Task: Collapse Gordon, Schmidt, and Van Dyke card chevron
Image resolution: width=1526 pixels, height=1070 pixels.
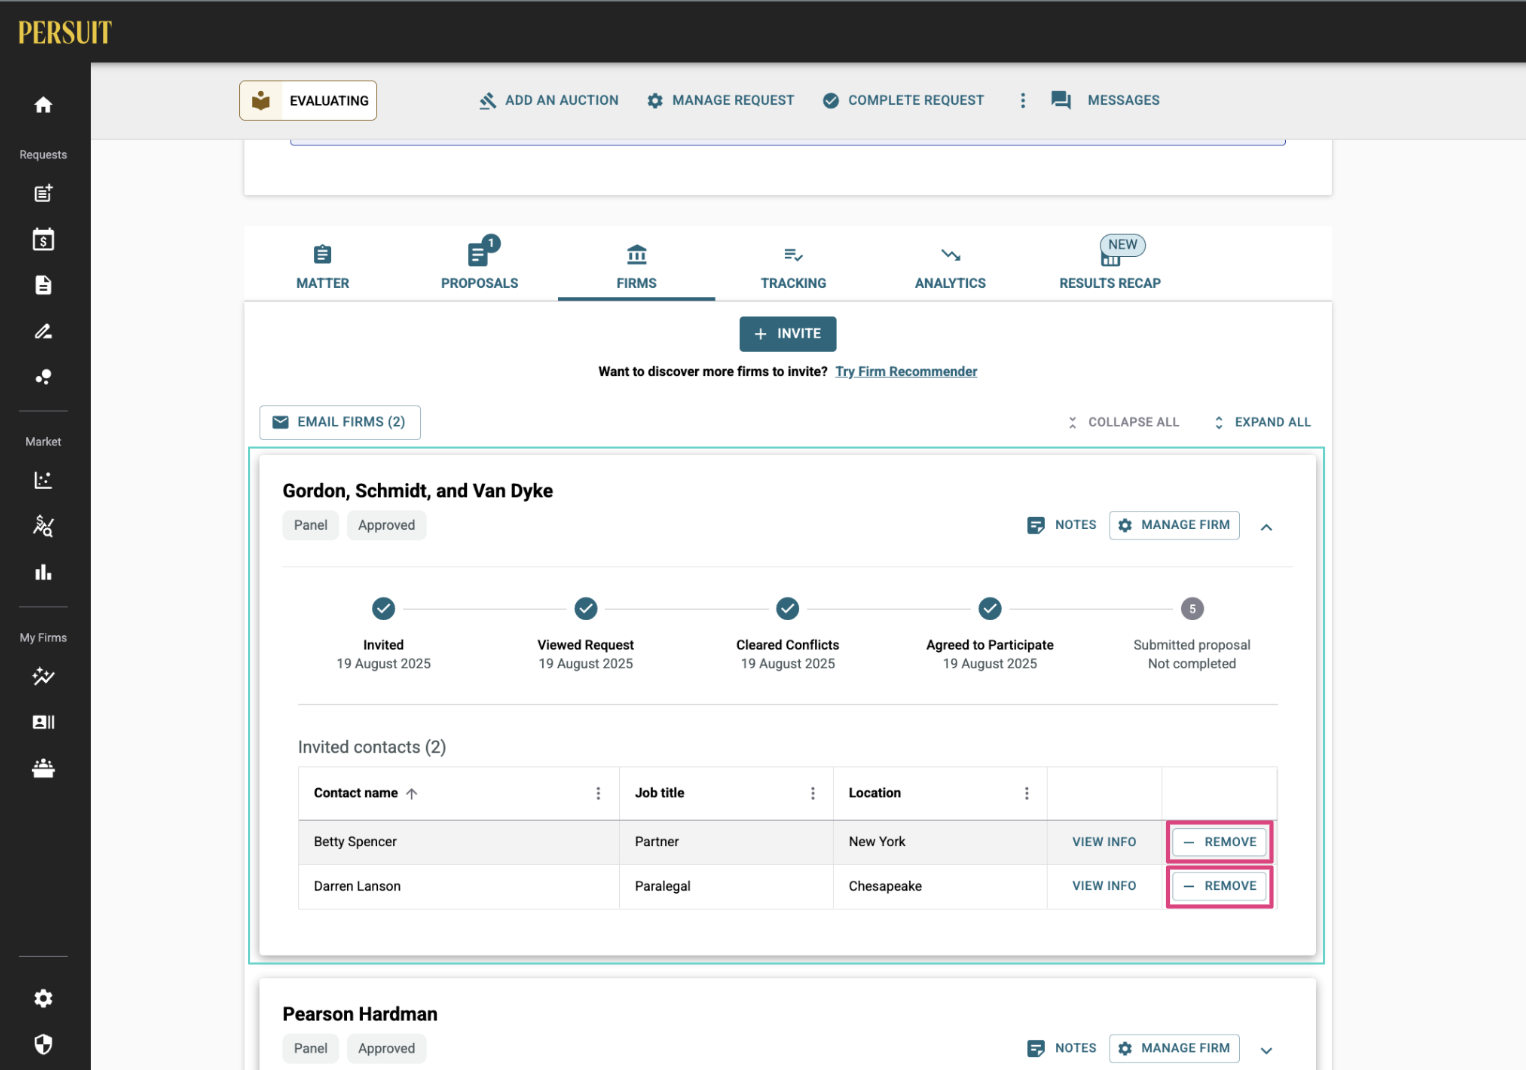Action: [1266, 527]
